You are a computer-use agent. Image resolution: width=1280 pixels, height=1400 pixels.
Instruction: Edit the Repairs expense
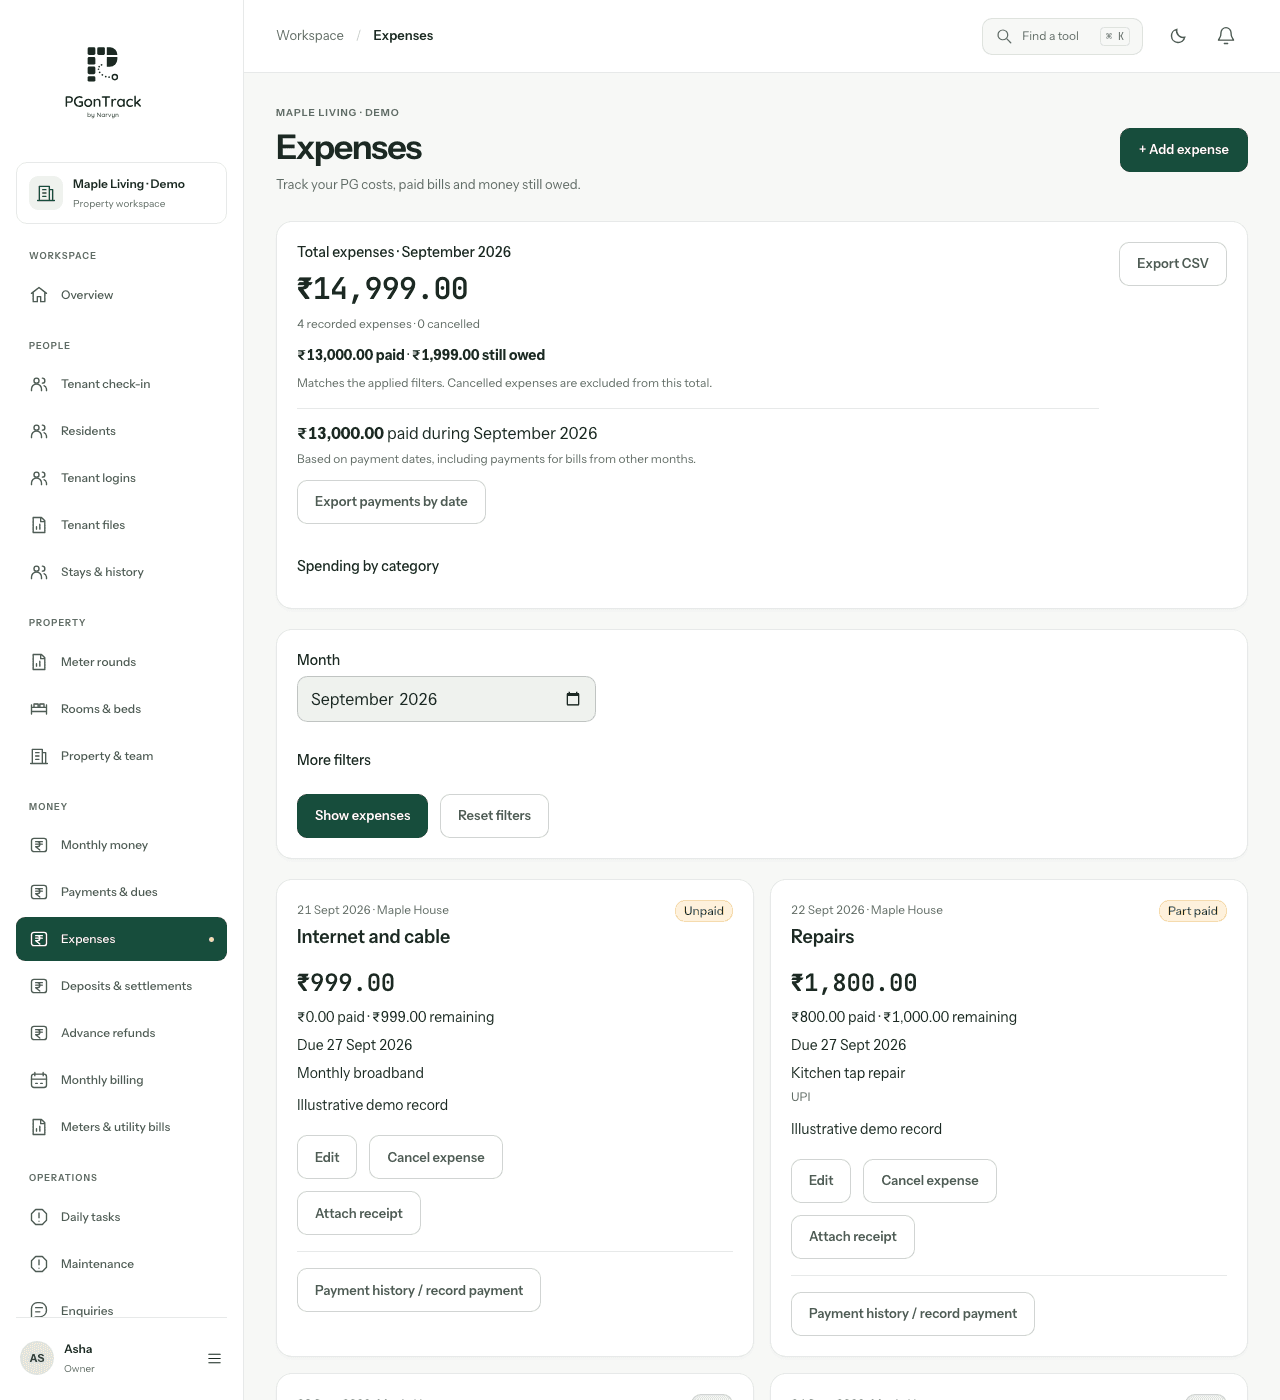pos(821,1181)
